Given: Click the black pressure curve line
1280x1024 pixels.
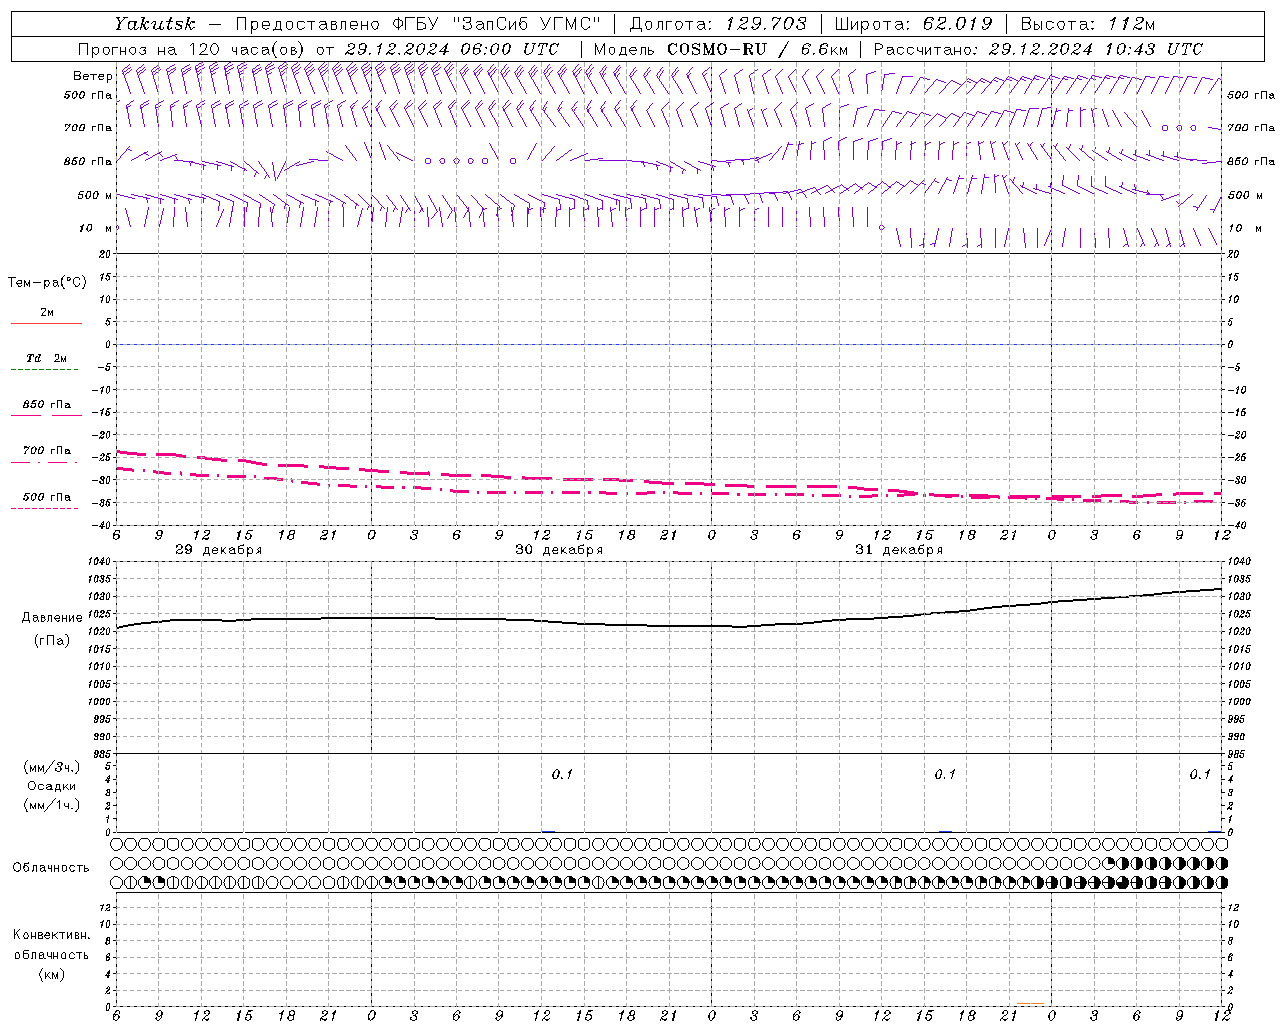Looking at the screenshot, I should (670, 625).
